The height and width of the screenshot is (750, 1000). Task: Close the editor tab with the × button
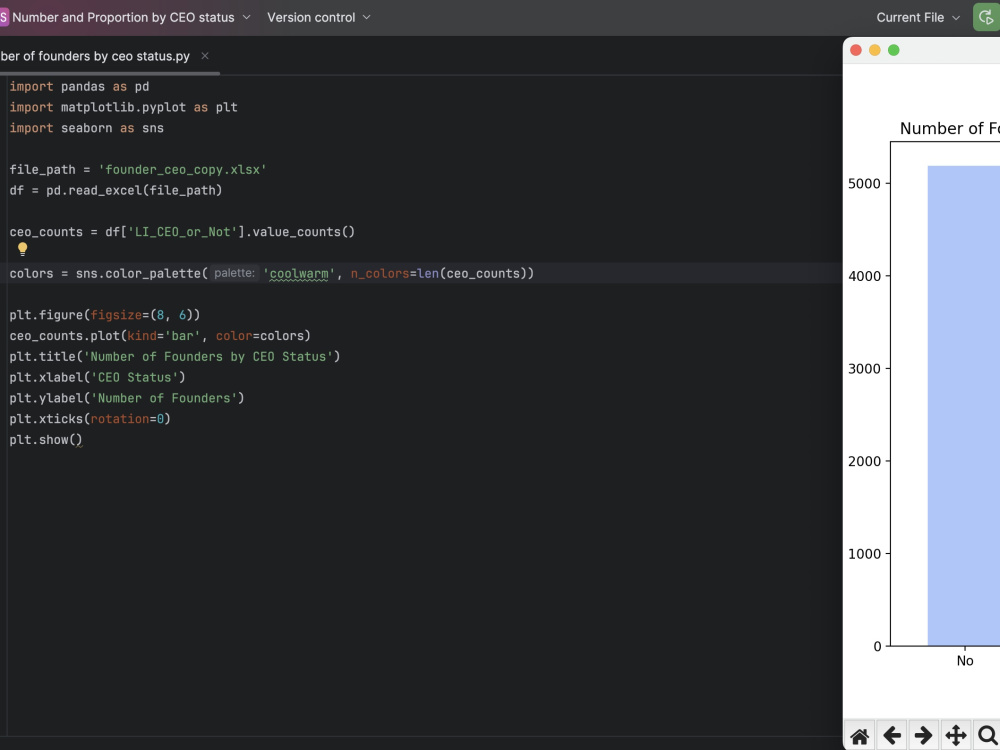(204, 56)
